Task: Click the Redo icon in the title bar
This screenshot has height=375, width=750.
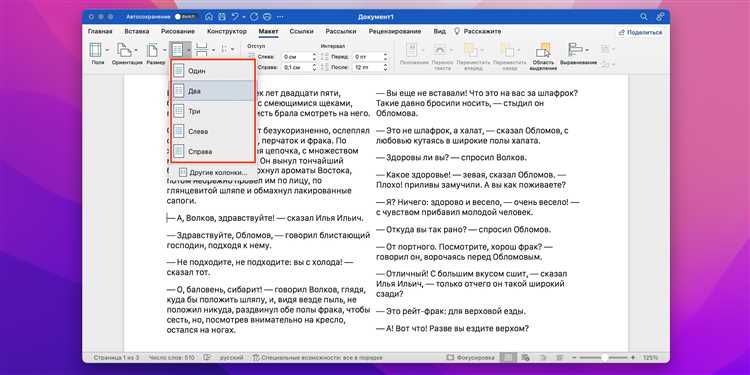Action: click(x=254, y=17)
